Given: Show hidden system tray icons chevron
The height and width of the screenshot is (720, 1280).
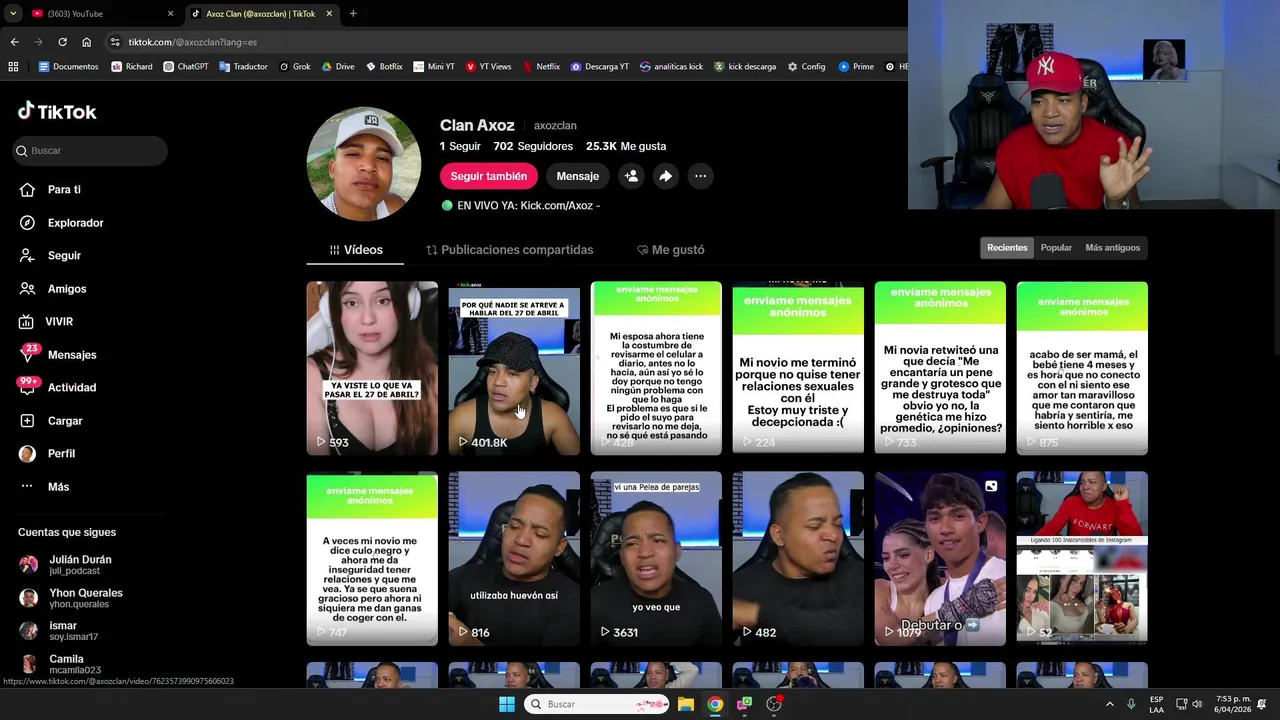Looking at the screenshot, I should 1109,704.
